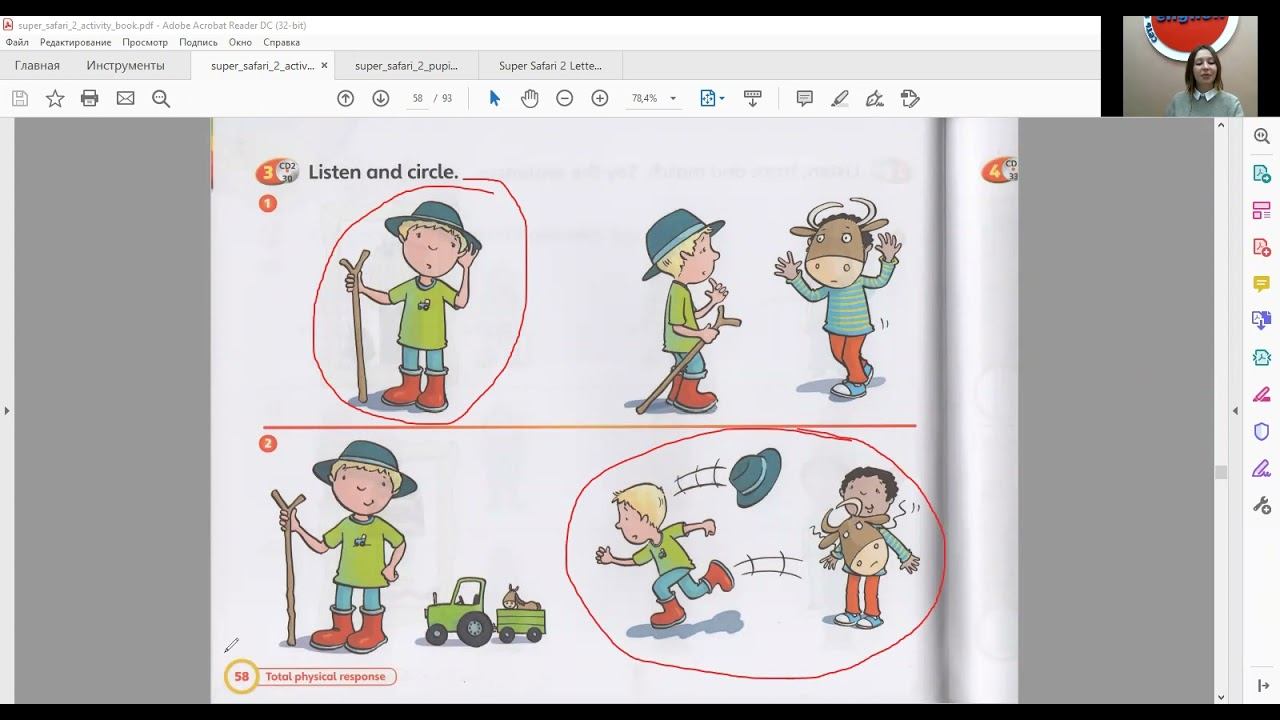Viewport: 1280px width, 720px height.
Task: Click the stamp tool icon
Action: pos(909,98)
